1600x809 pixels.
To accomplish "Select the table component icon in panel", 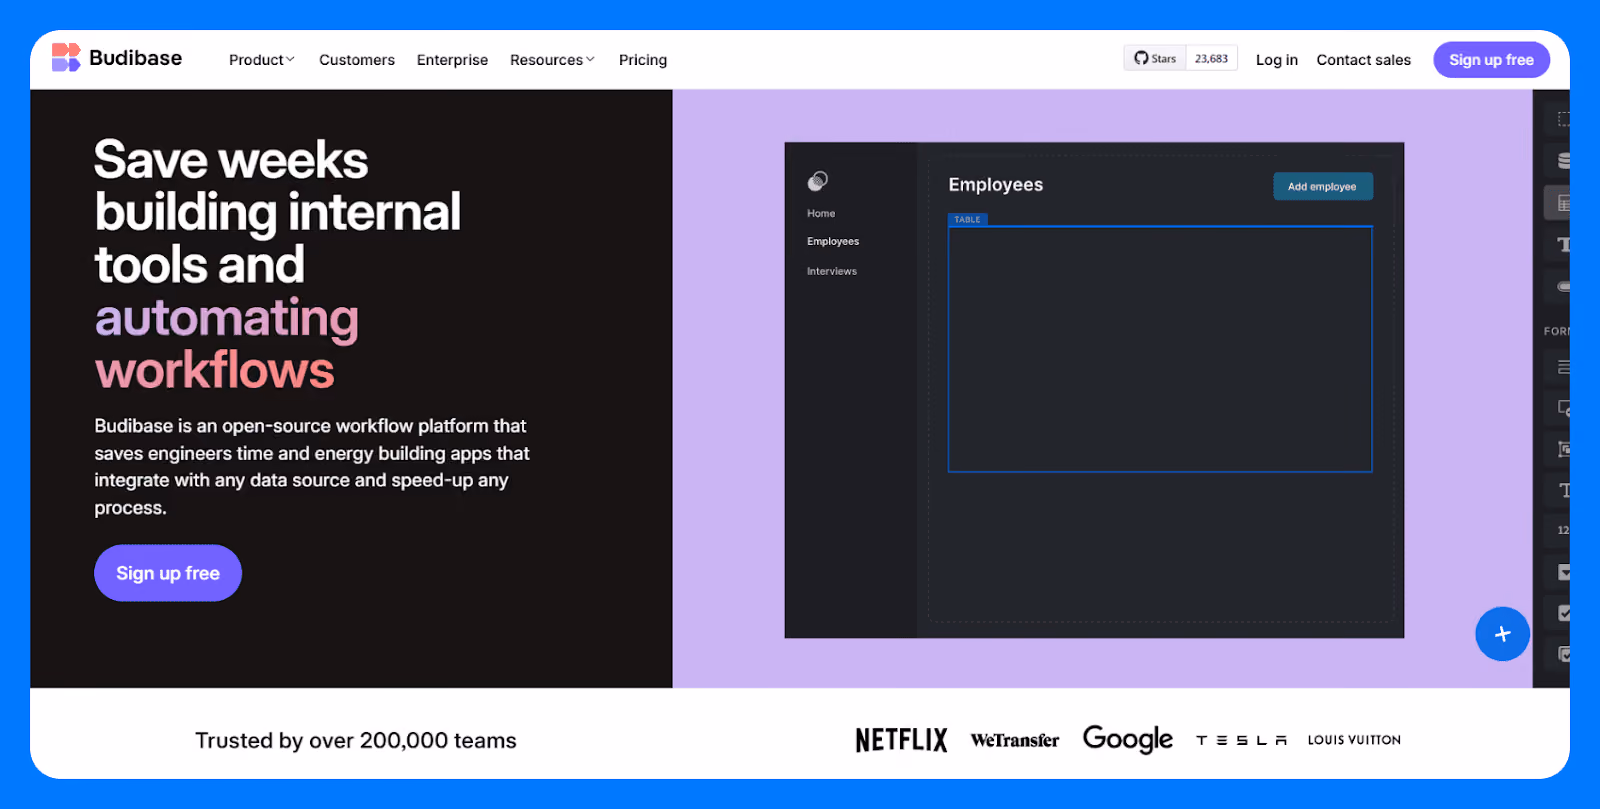I will pos(1562,203).
